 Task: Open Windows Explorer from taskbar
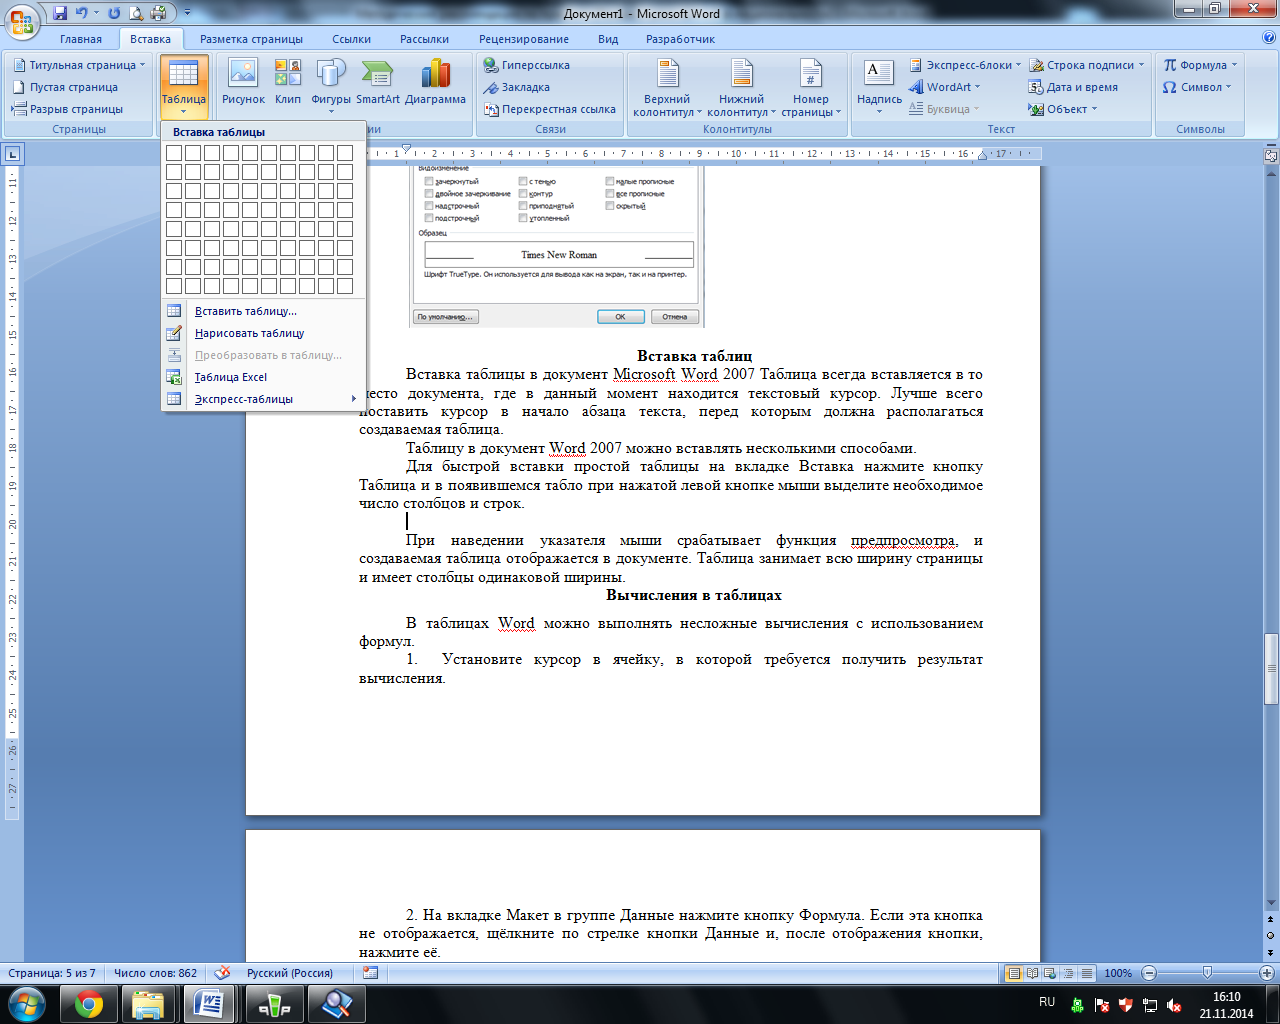(x=148, y=1004)
